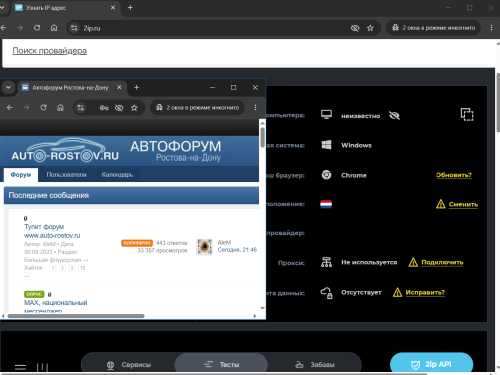
Task: Open Chrome menu dots in the 2ip.ru window
Action: point(491,28)
